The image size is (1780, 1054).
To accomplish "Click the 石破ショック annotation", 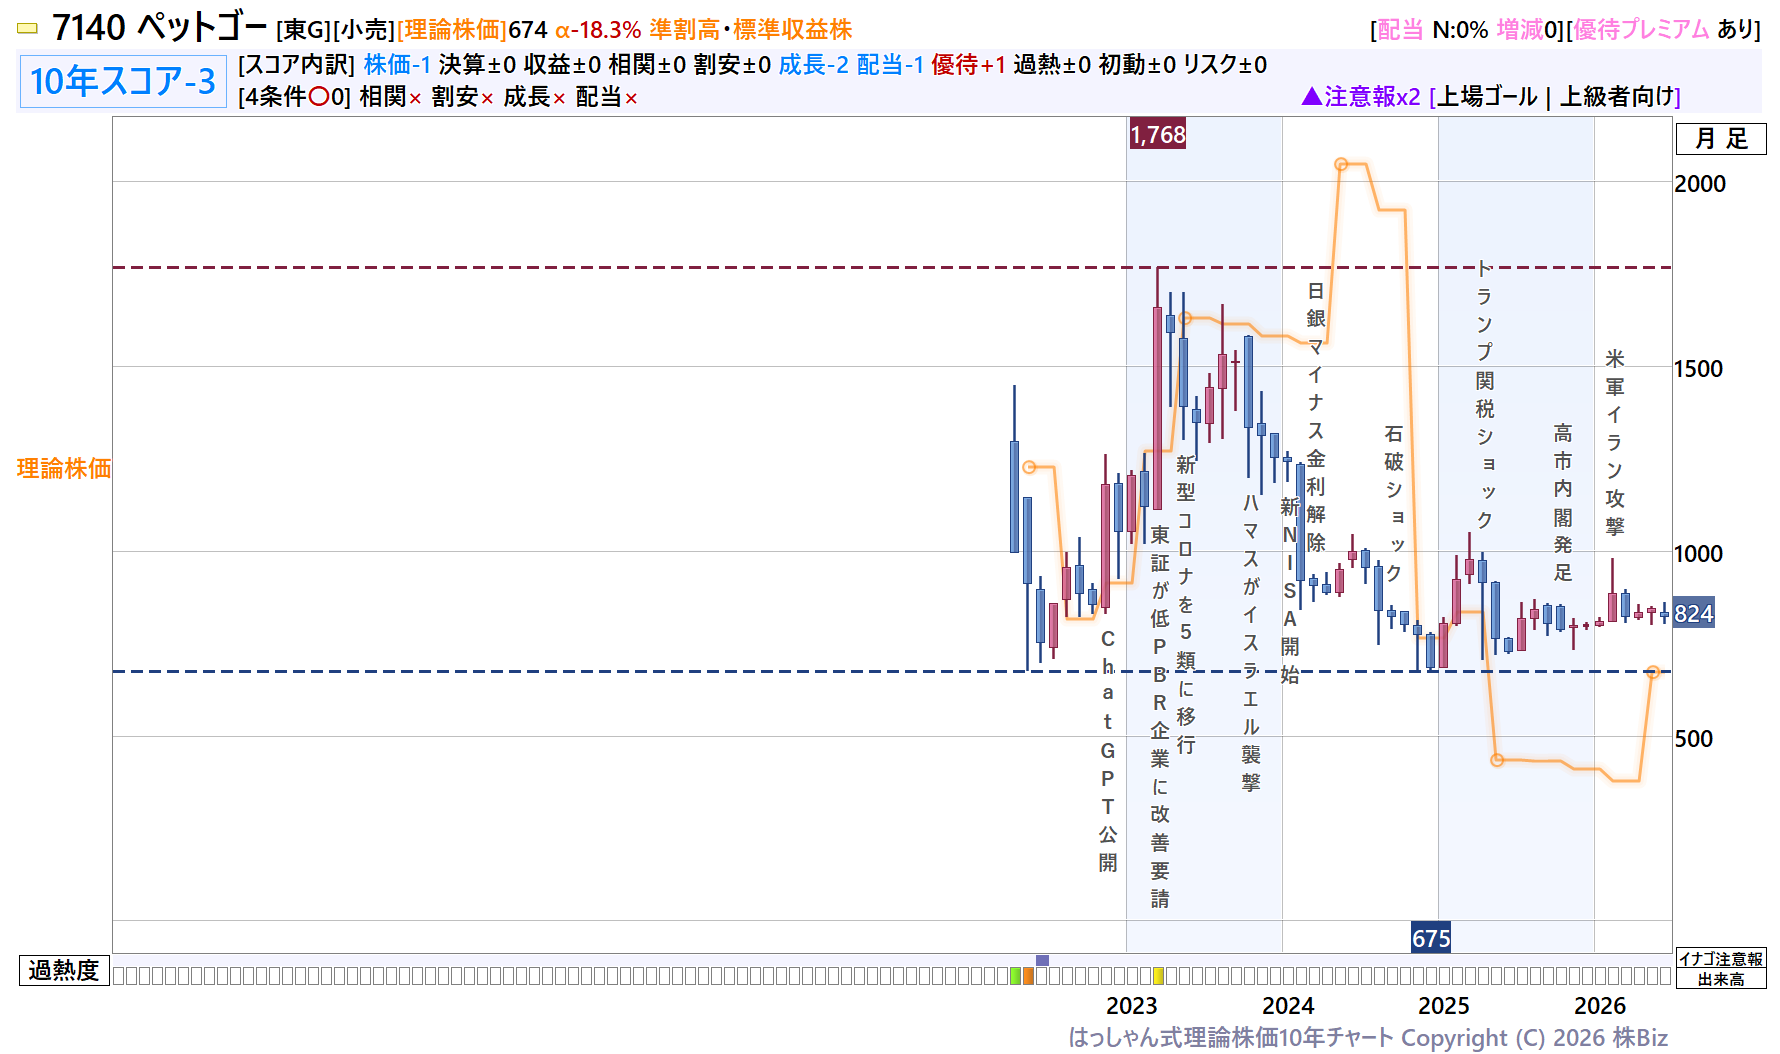I will tap(1394, 503).
